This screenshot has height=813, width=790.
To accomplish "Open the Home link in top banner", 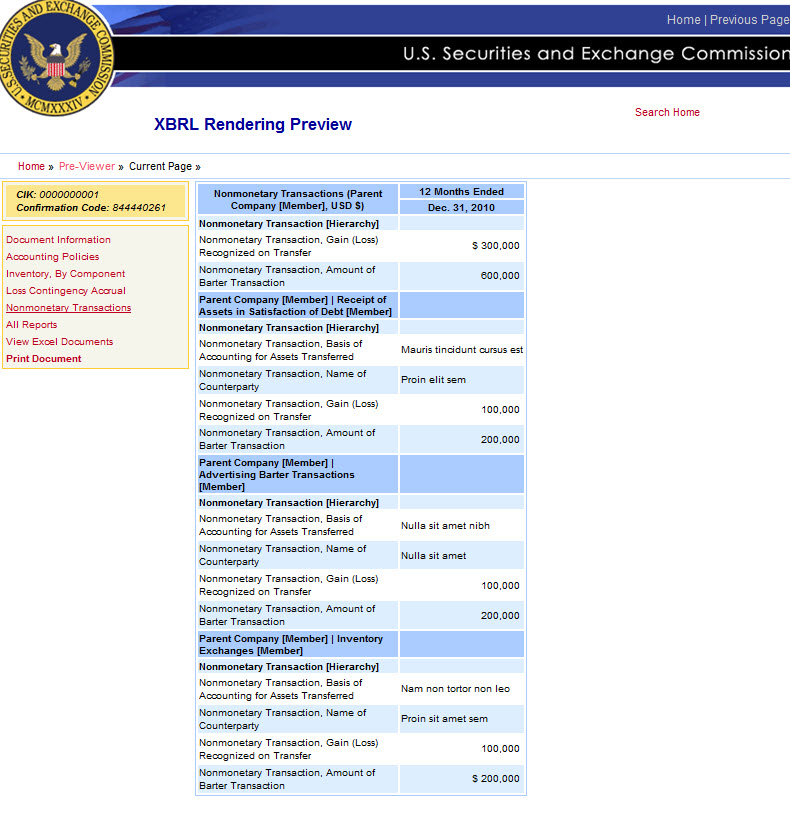I will [x=683, y=20].
